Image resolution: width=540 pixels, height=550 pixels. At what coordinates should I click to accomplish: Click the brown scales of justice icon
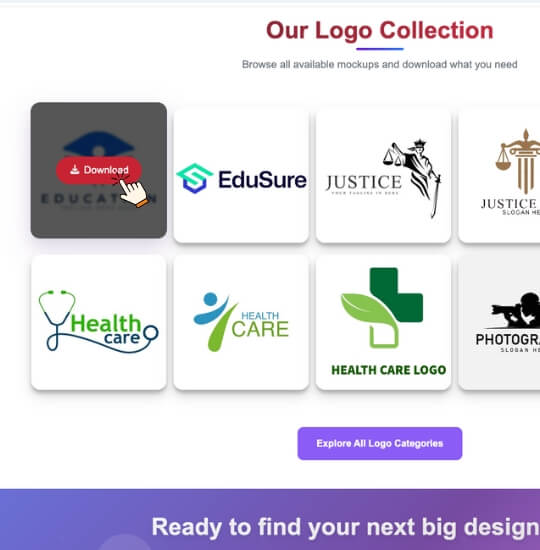pyautogui.click(x=518, y=161)
